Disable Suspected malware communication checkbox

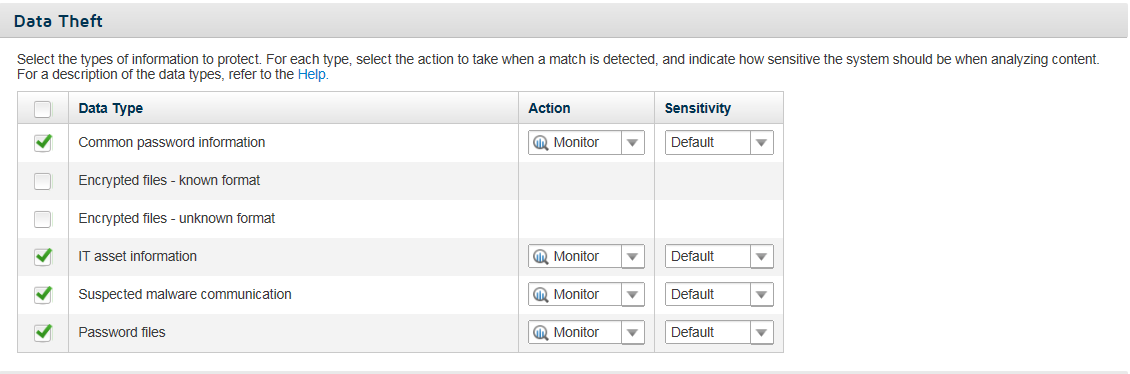pyautogui.click(x=43, y=295)
